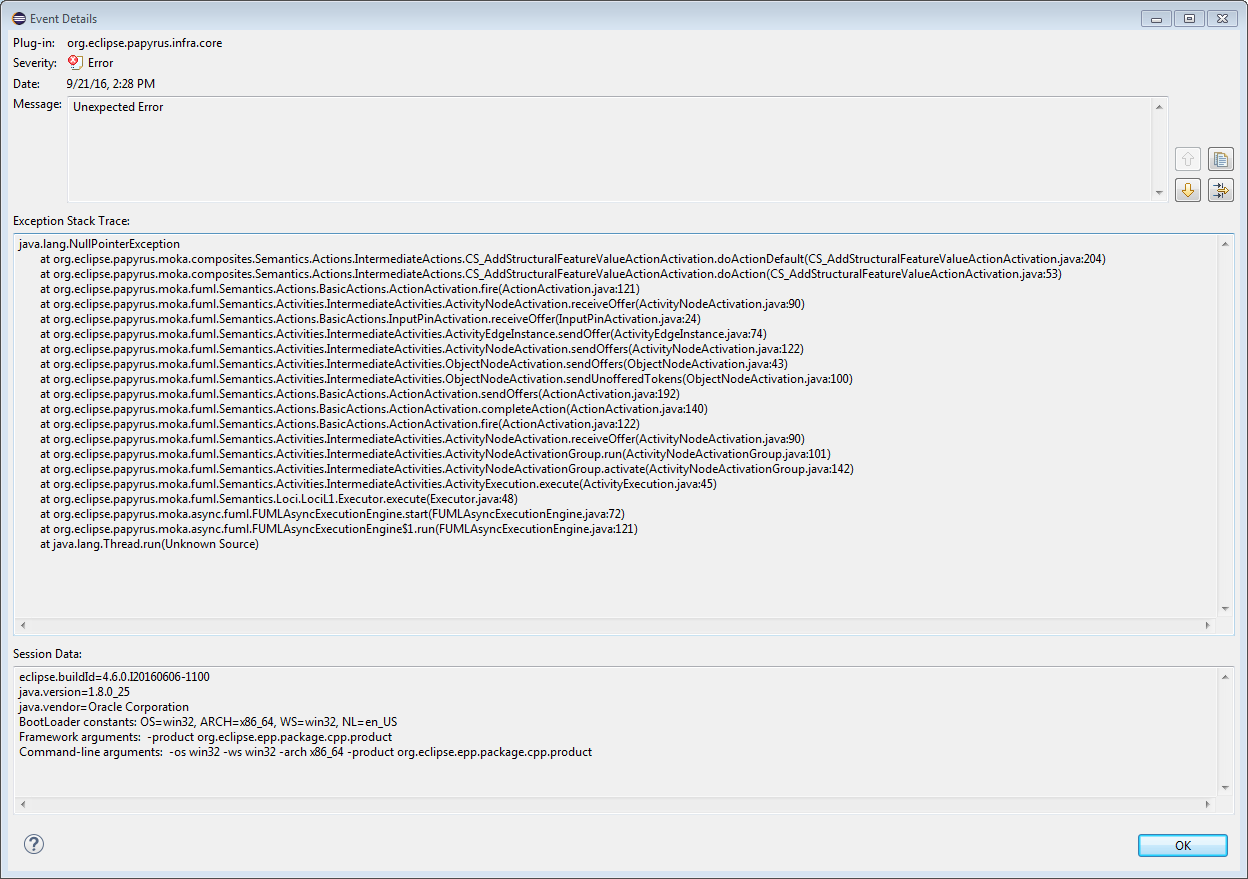The height and width of the screenshot is (879, 1248).
Task: Click the Next Event down-arrow button
Action: click(x=1188, y=190)
